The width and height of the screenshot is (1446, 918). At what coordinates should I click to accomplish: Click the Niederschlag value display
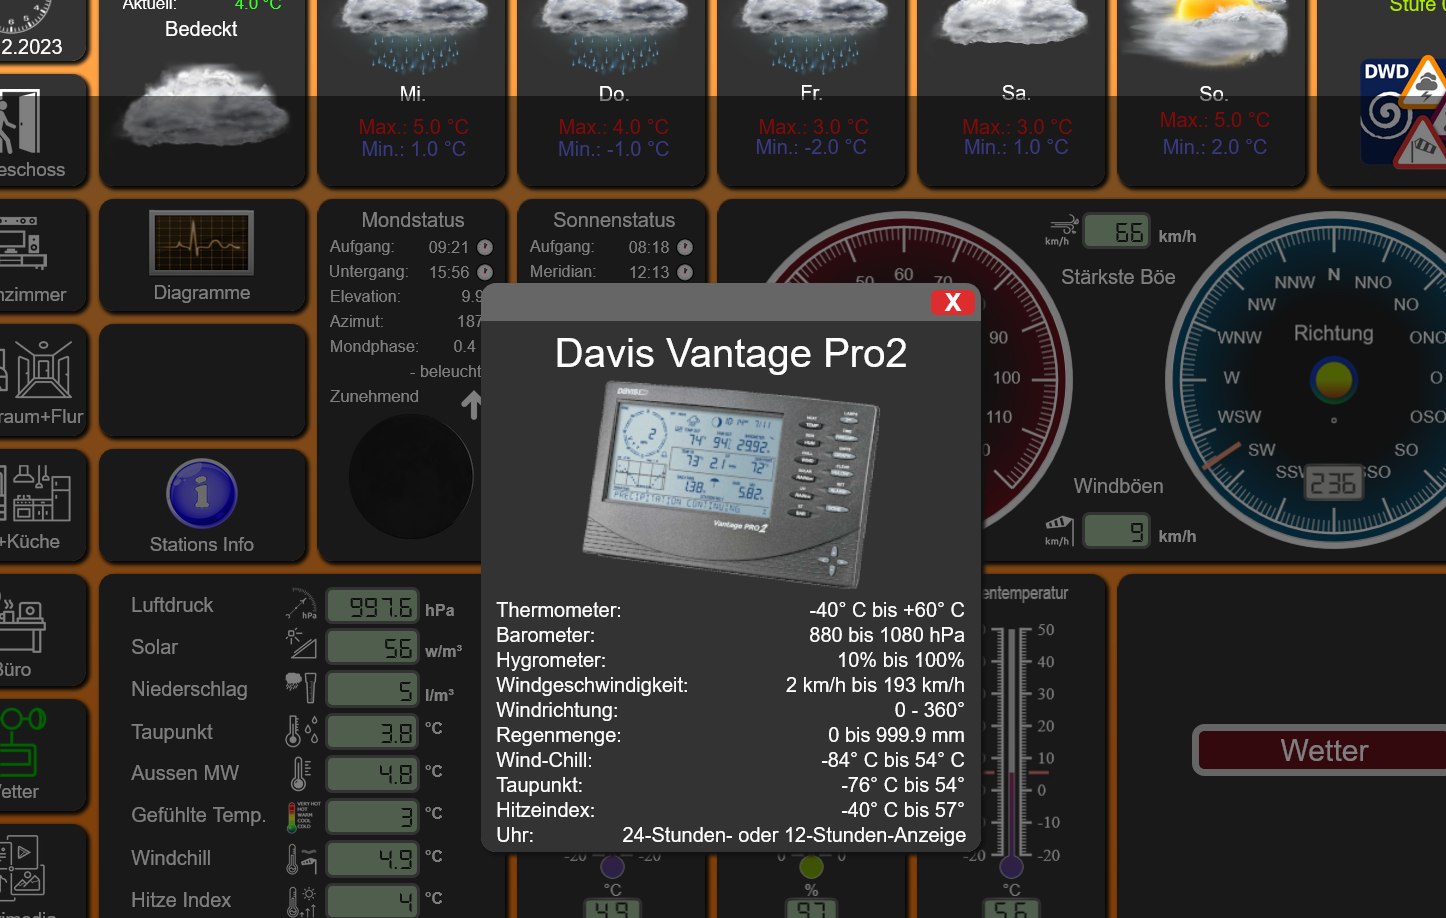[x=372, y=690]
